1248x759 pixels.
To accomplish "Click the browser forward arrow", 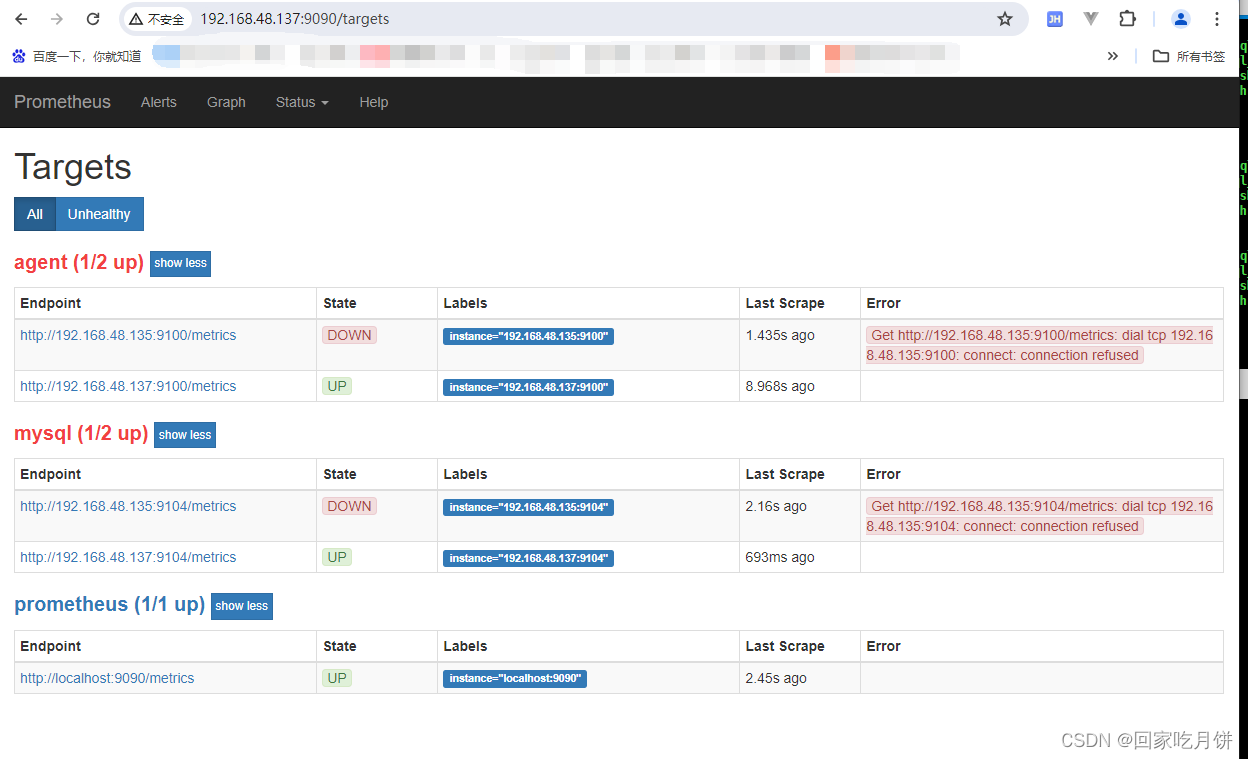I will pos(57,19).
